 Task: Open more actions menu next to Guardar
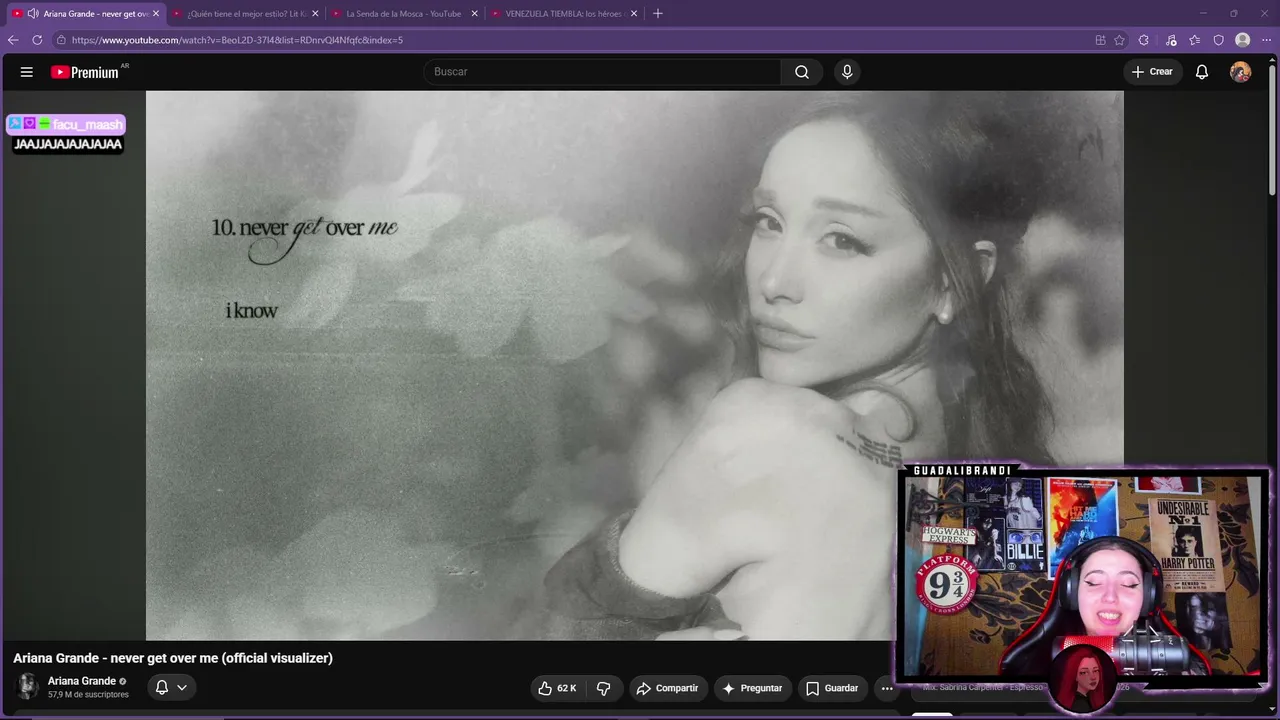[886, 688]
